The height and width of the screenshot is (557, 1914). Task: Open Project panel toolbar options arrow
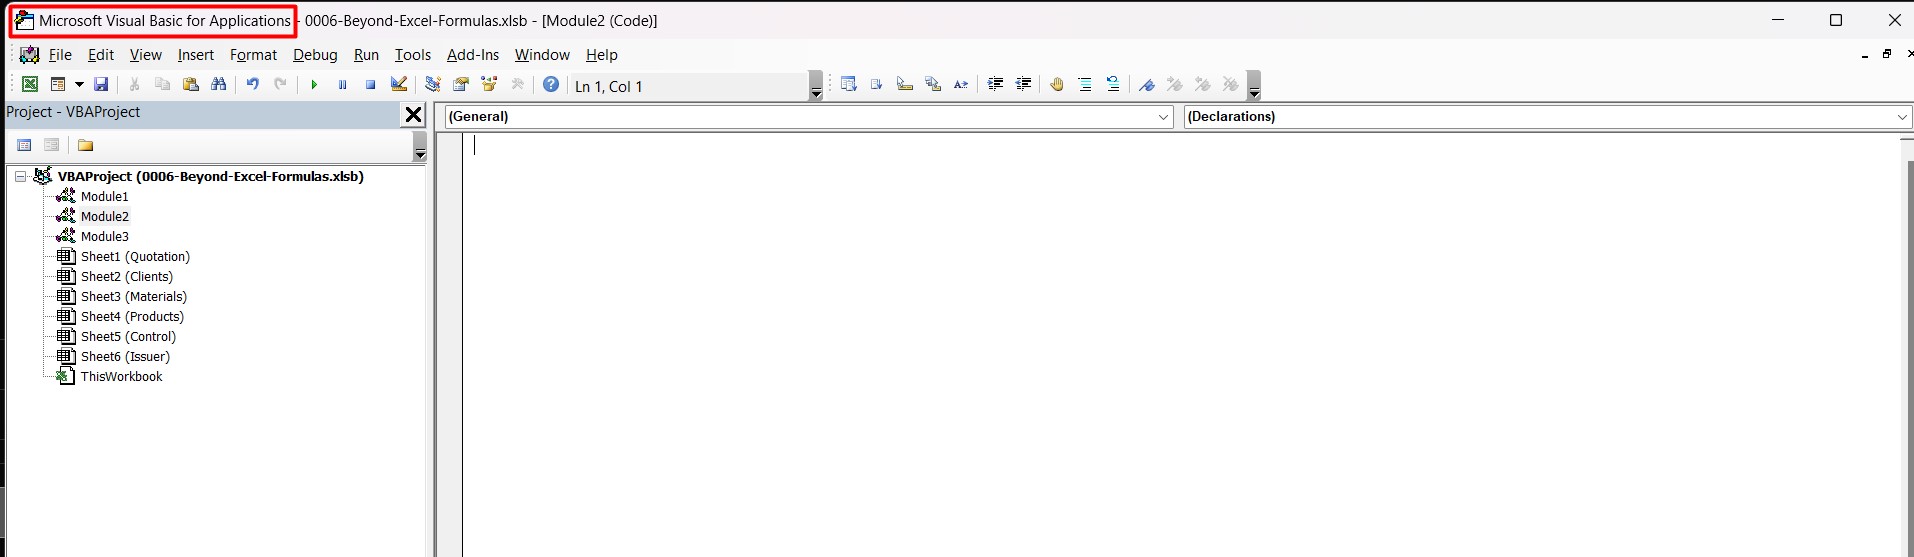click(420, 147)
